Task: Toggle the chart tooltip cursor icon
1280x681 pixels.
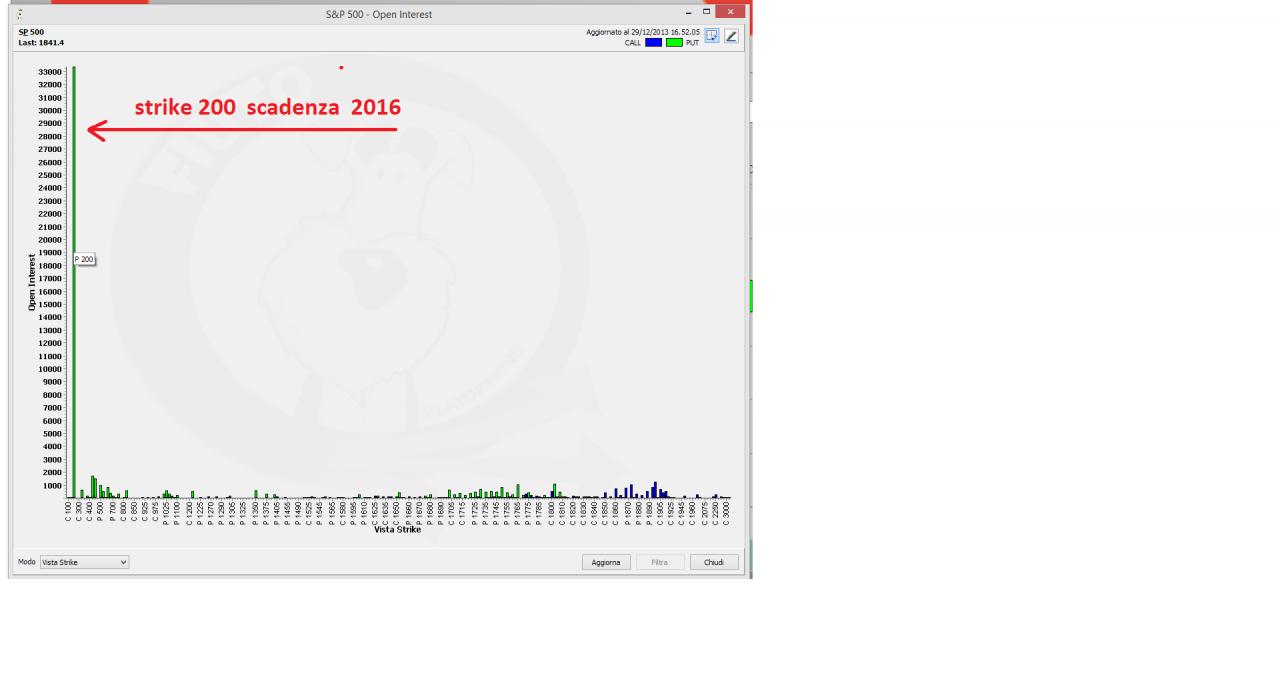Action: (x=712, y=36)
